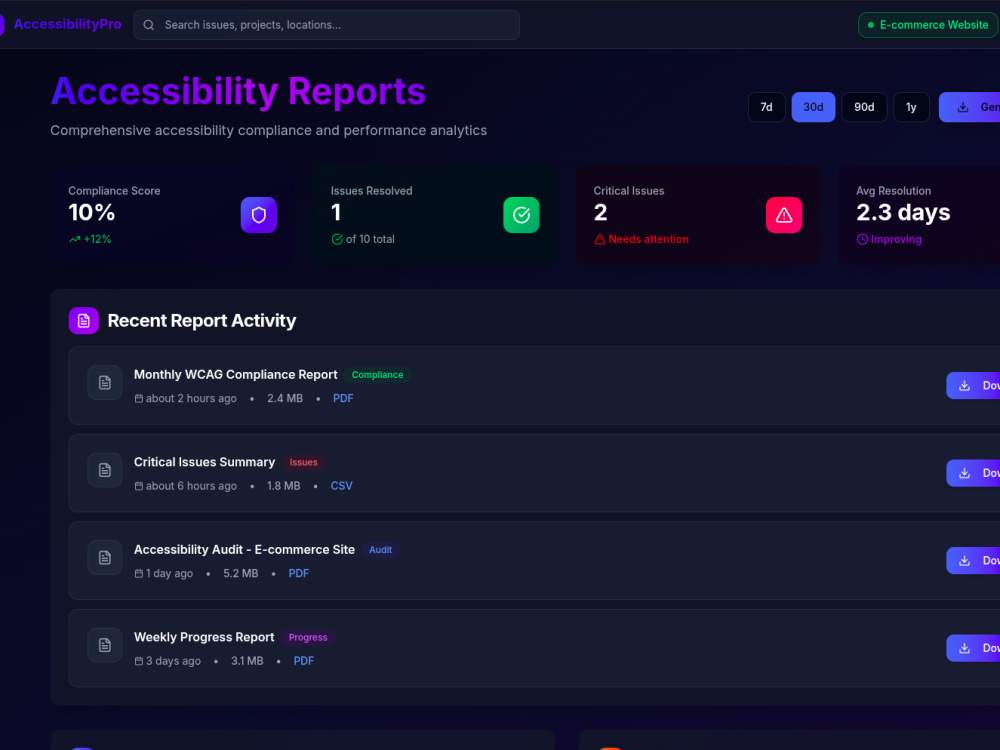Click the Audit tag badge
Image resolution: width=1000 pixels, height=750 pixels.
pos(381,550)
